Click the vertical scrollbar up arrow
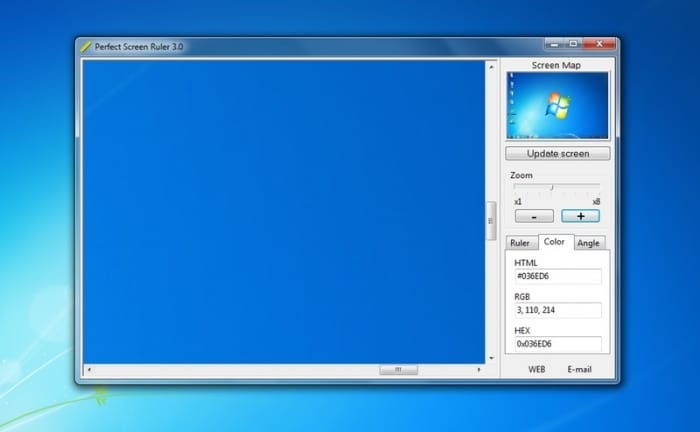Screen dimensions: 700x432 (491, 68)
